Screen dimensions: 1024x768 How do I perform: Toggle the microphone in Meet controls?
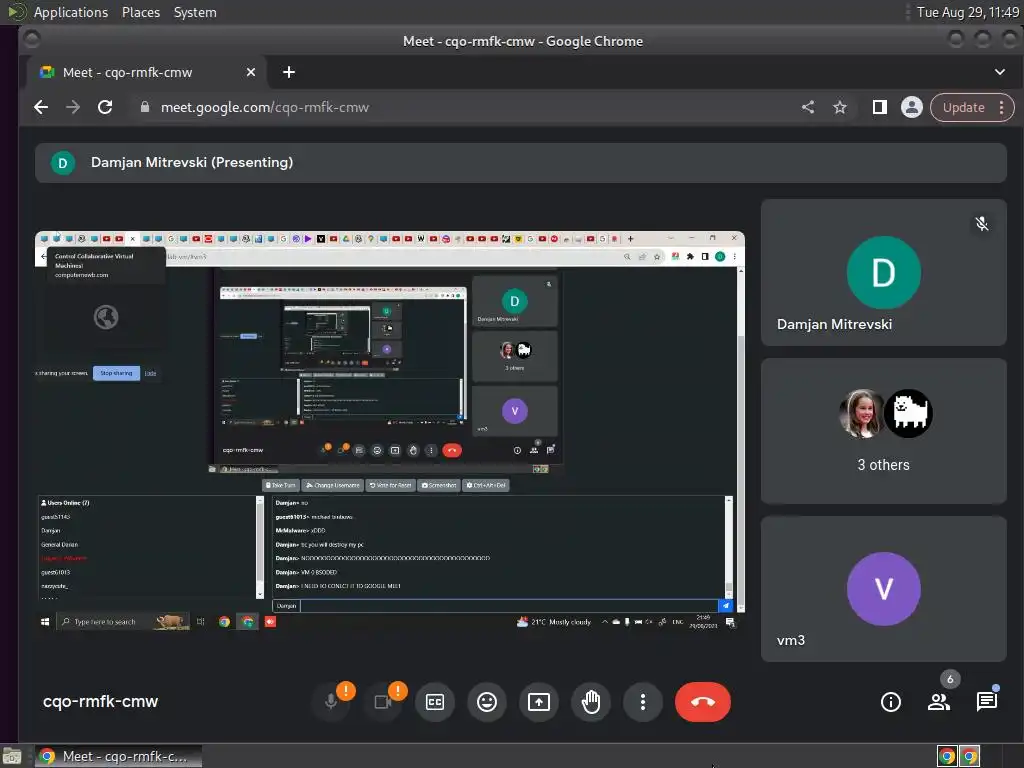331,702
